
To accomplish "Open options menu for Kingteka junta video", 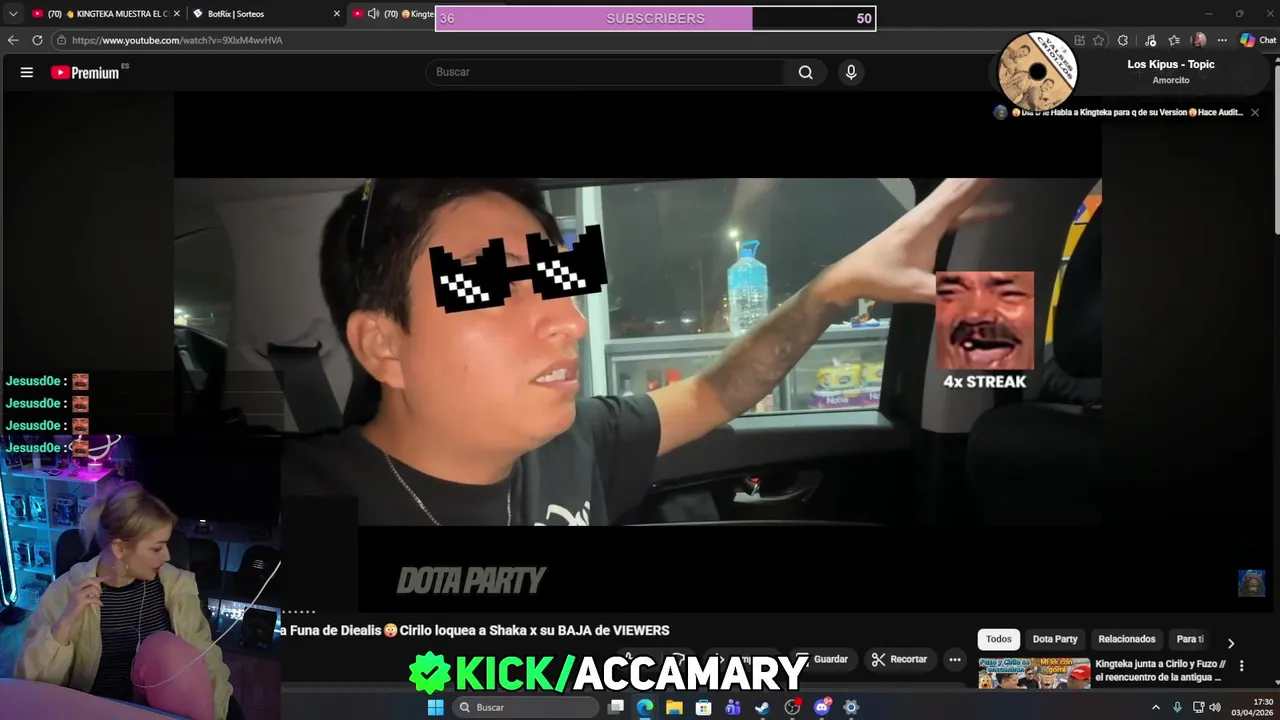I will click(x=1242, y=665).
